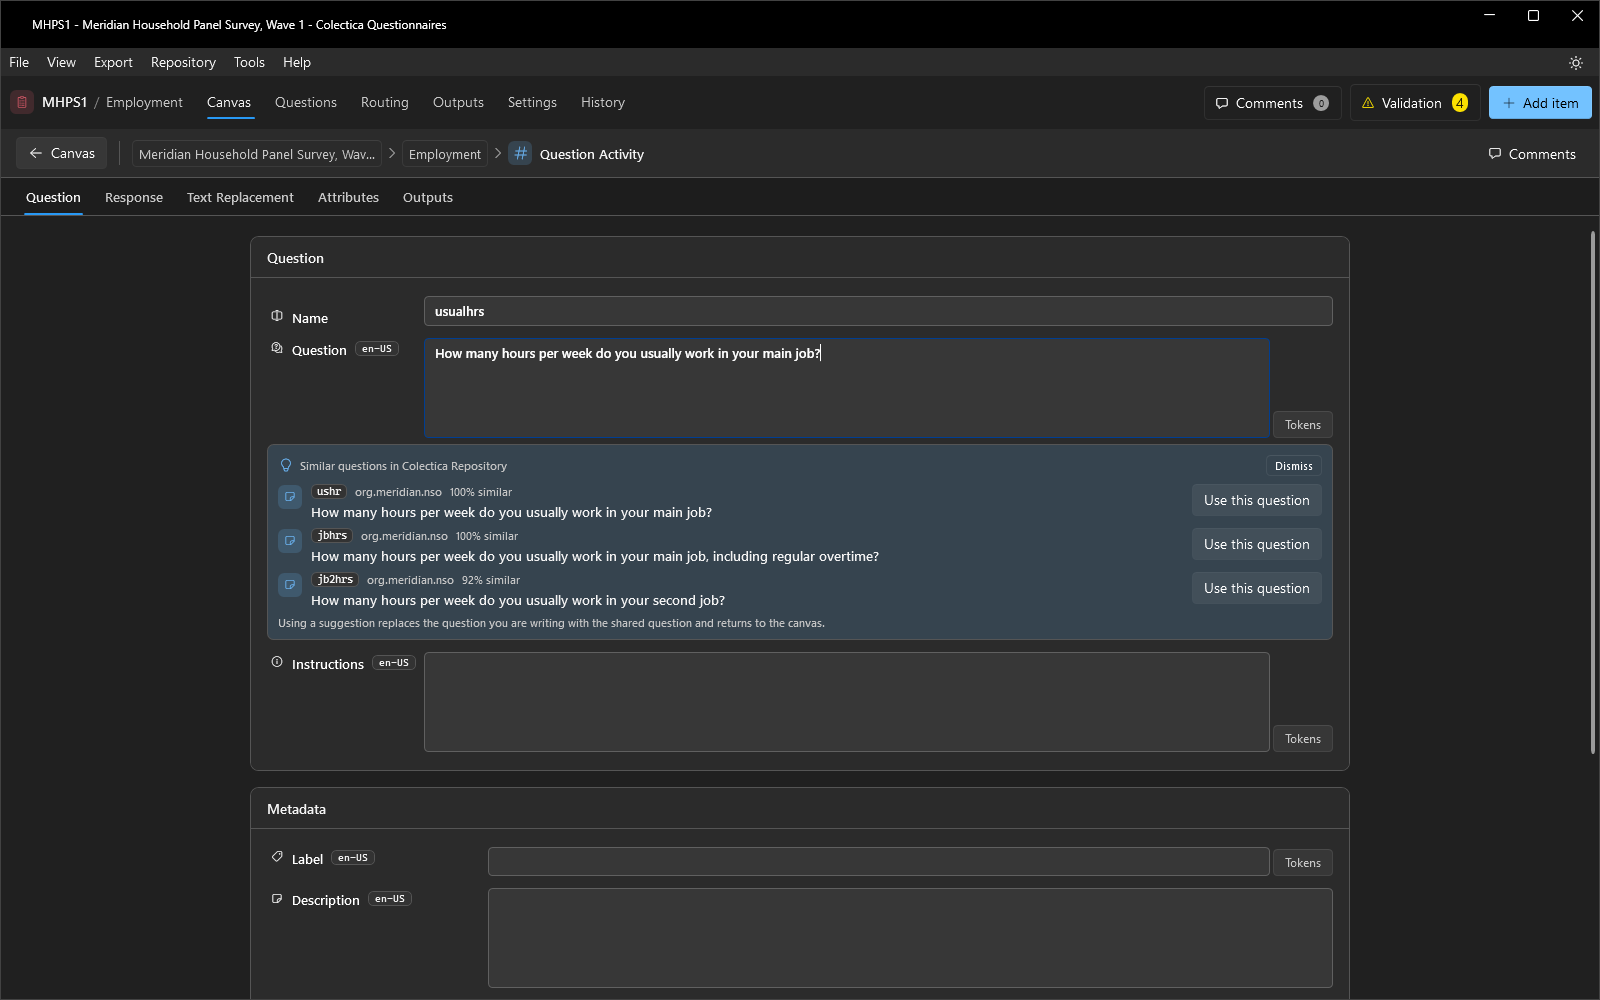
Task: Click Tokens button beside Label field
Action: (x=1303, y=863)
